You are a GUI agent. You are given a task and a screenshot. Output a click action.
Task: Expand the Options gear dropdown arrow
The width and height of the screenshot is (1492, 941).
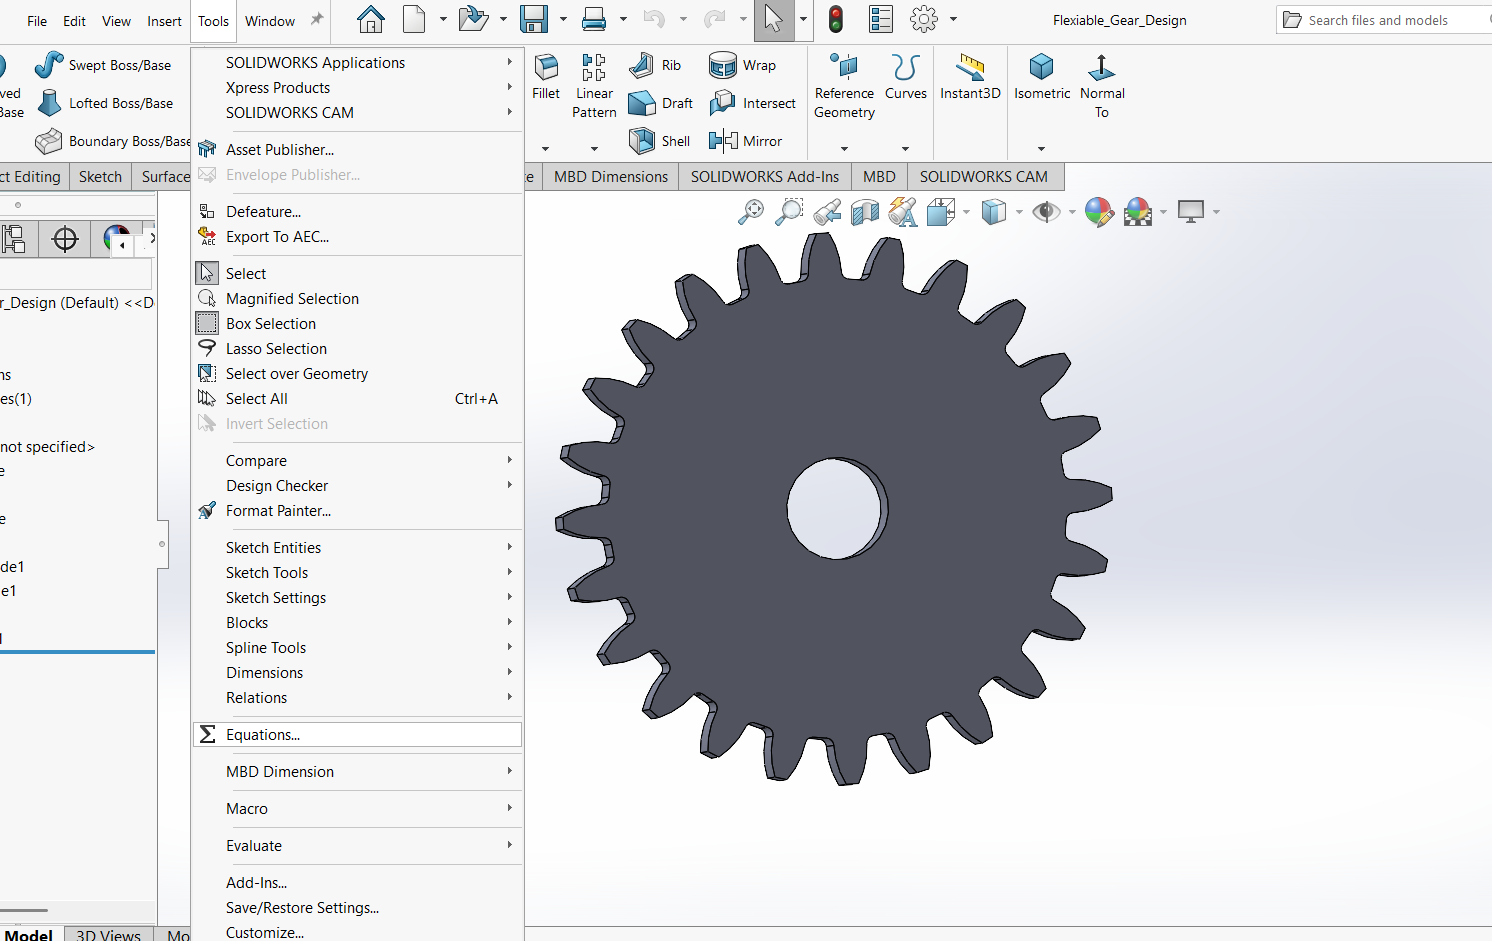953,19
